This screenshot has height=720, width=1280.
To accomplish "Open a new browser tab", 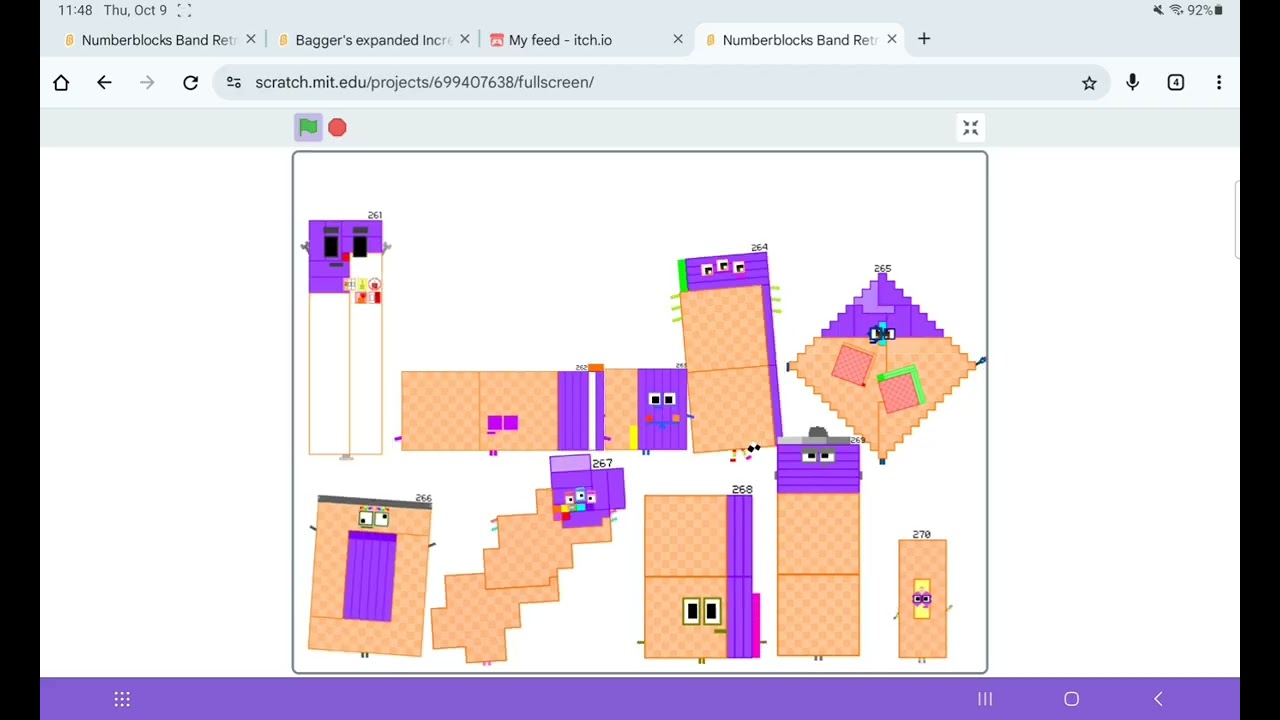I will coord(924,39).
